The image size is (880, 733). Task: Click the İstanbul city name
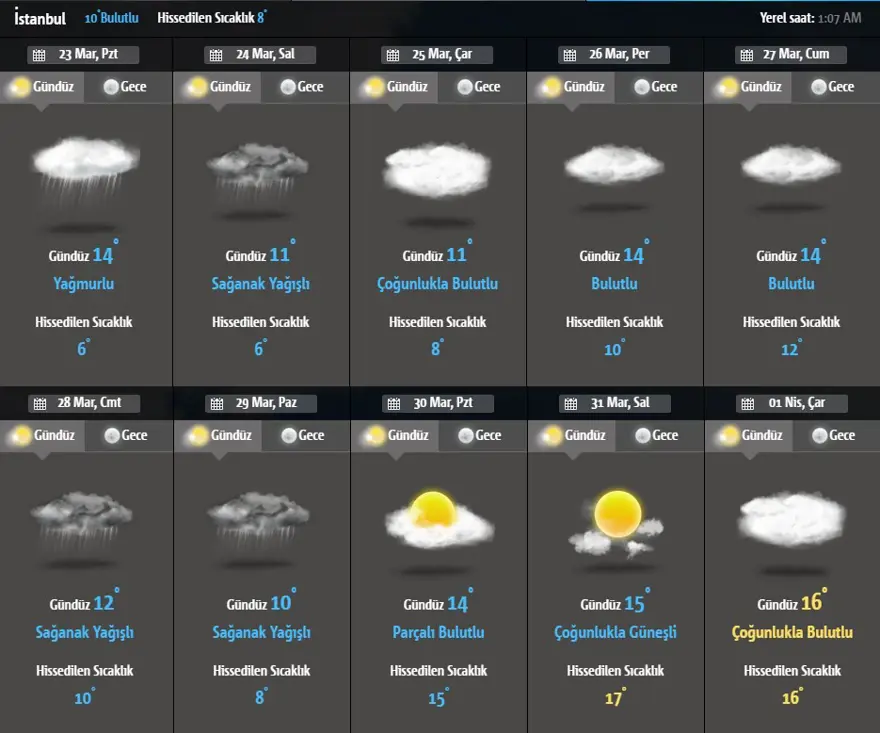pos(40,17)
